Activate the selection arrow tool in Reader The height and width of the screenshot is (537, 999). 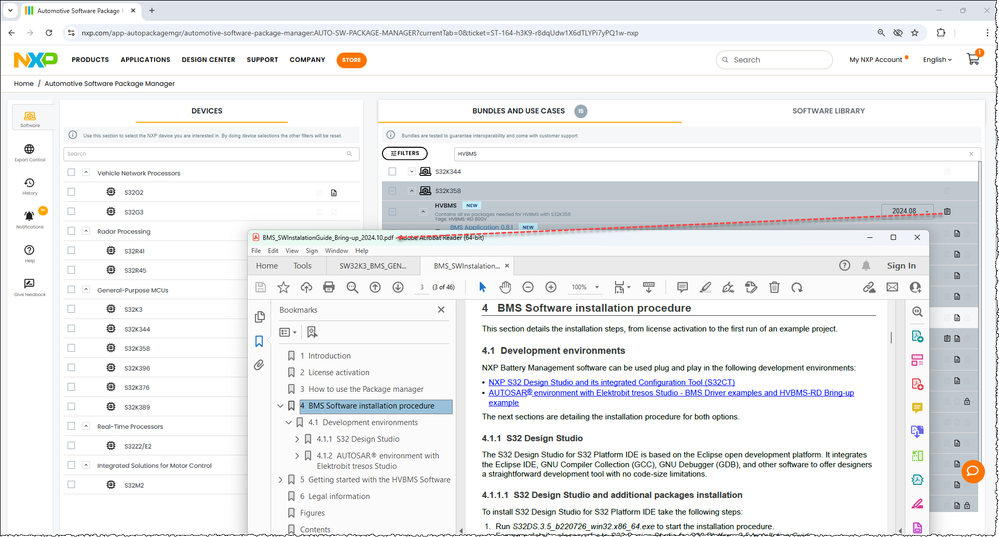482,287
